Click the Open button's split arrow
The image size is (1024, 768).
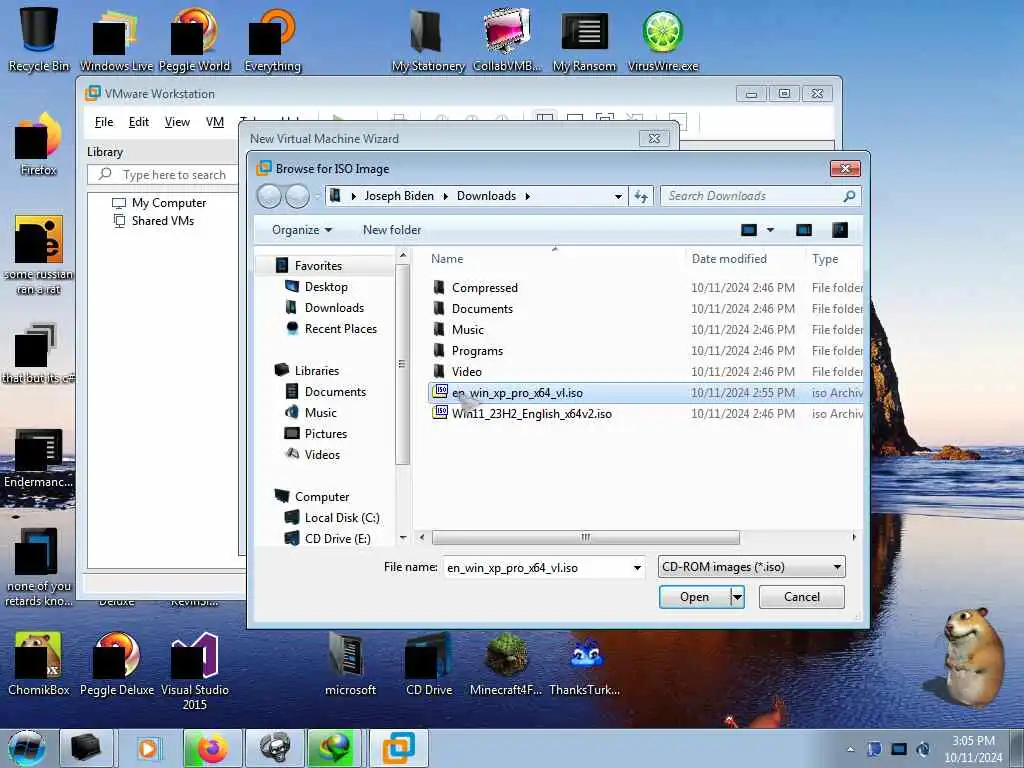point(737,597)
